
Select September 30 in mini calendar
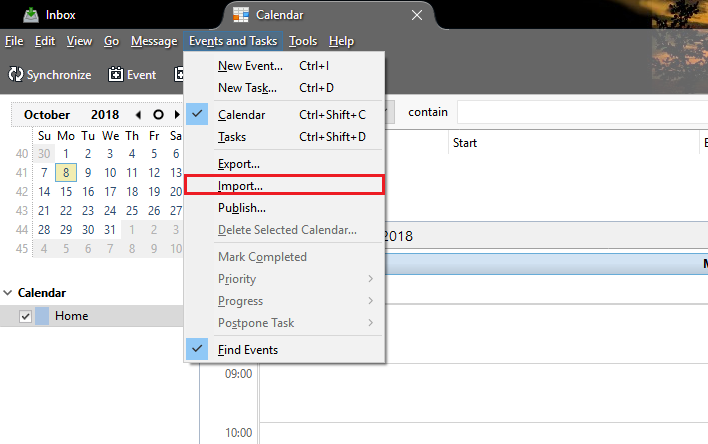pos(44,154)
